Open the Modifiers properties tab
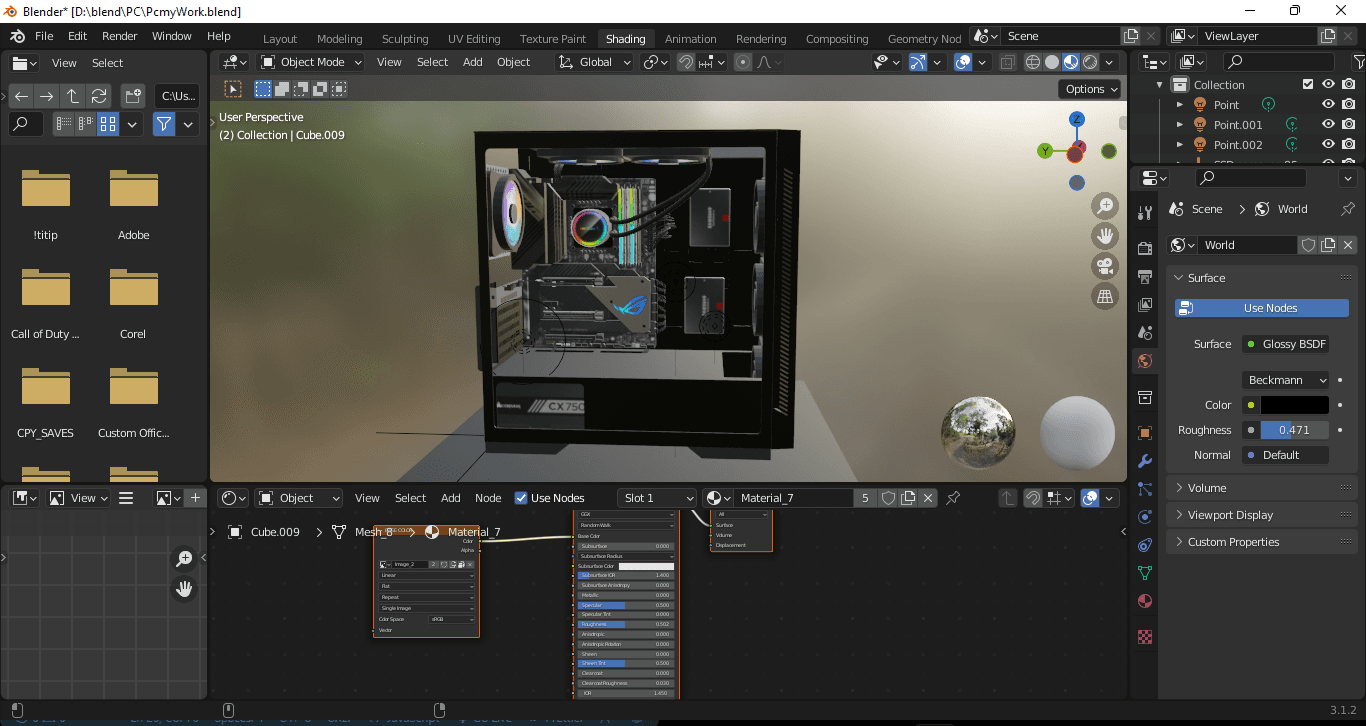This screenshot has height=726, width=1366. click(x=1145, y=461)
